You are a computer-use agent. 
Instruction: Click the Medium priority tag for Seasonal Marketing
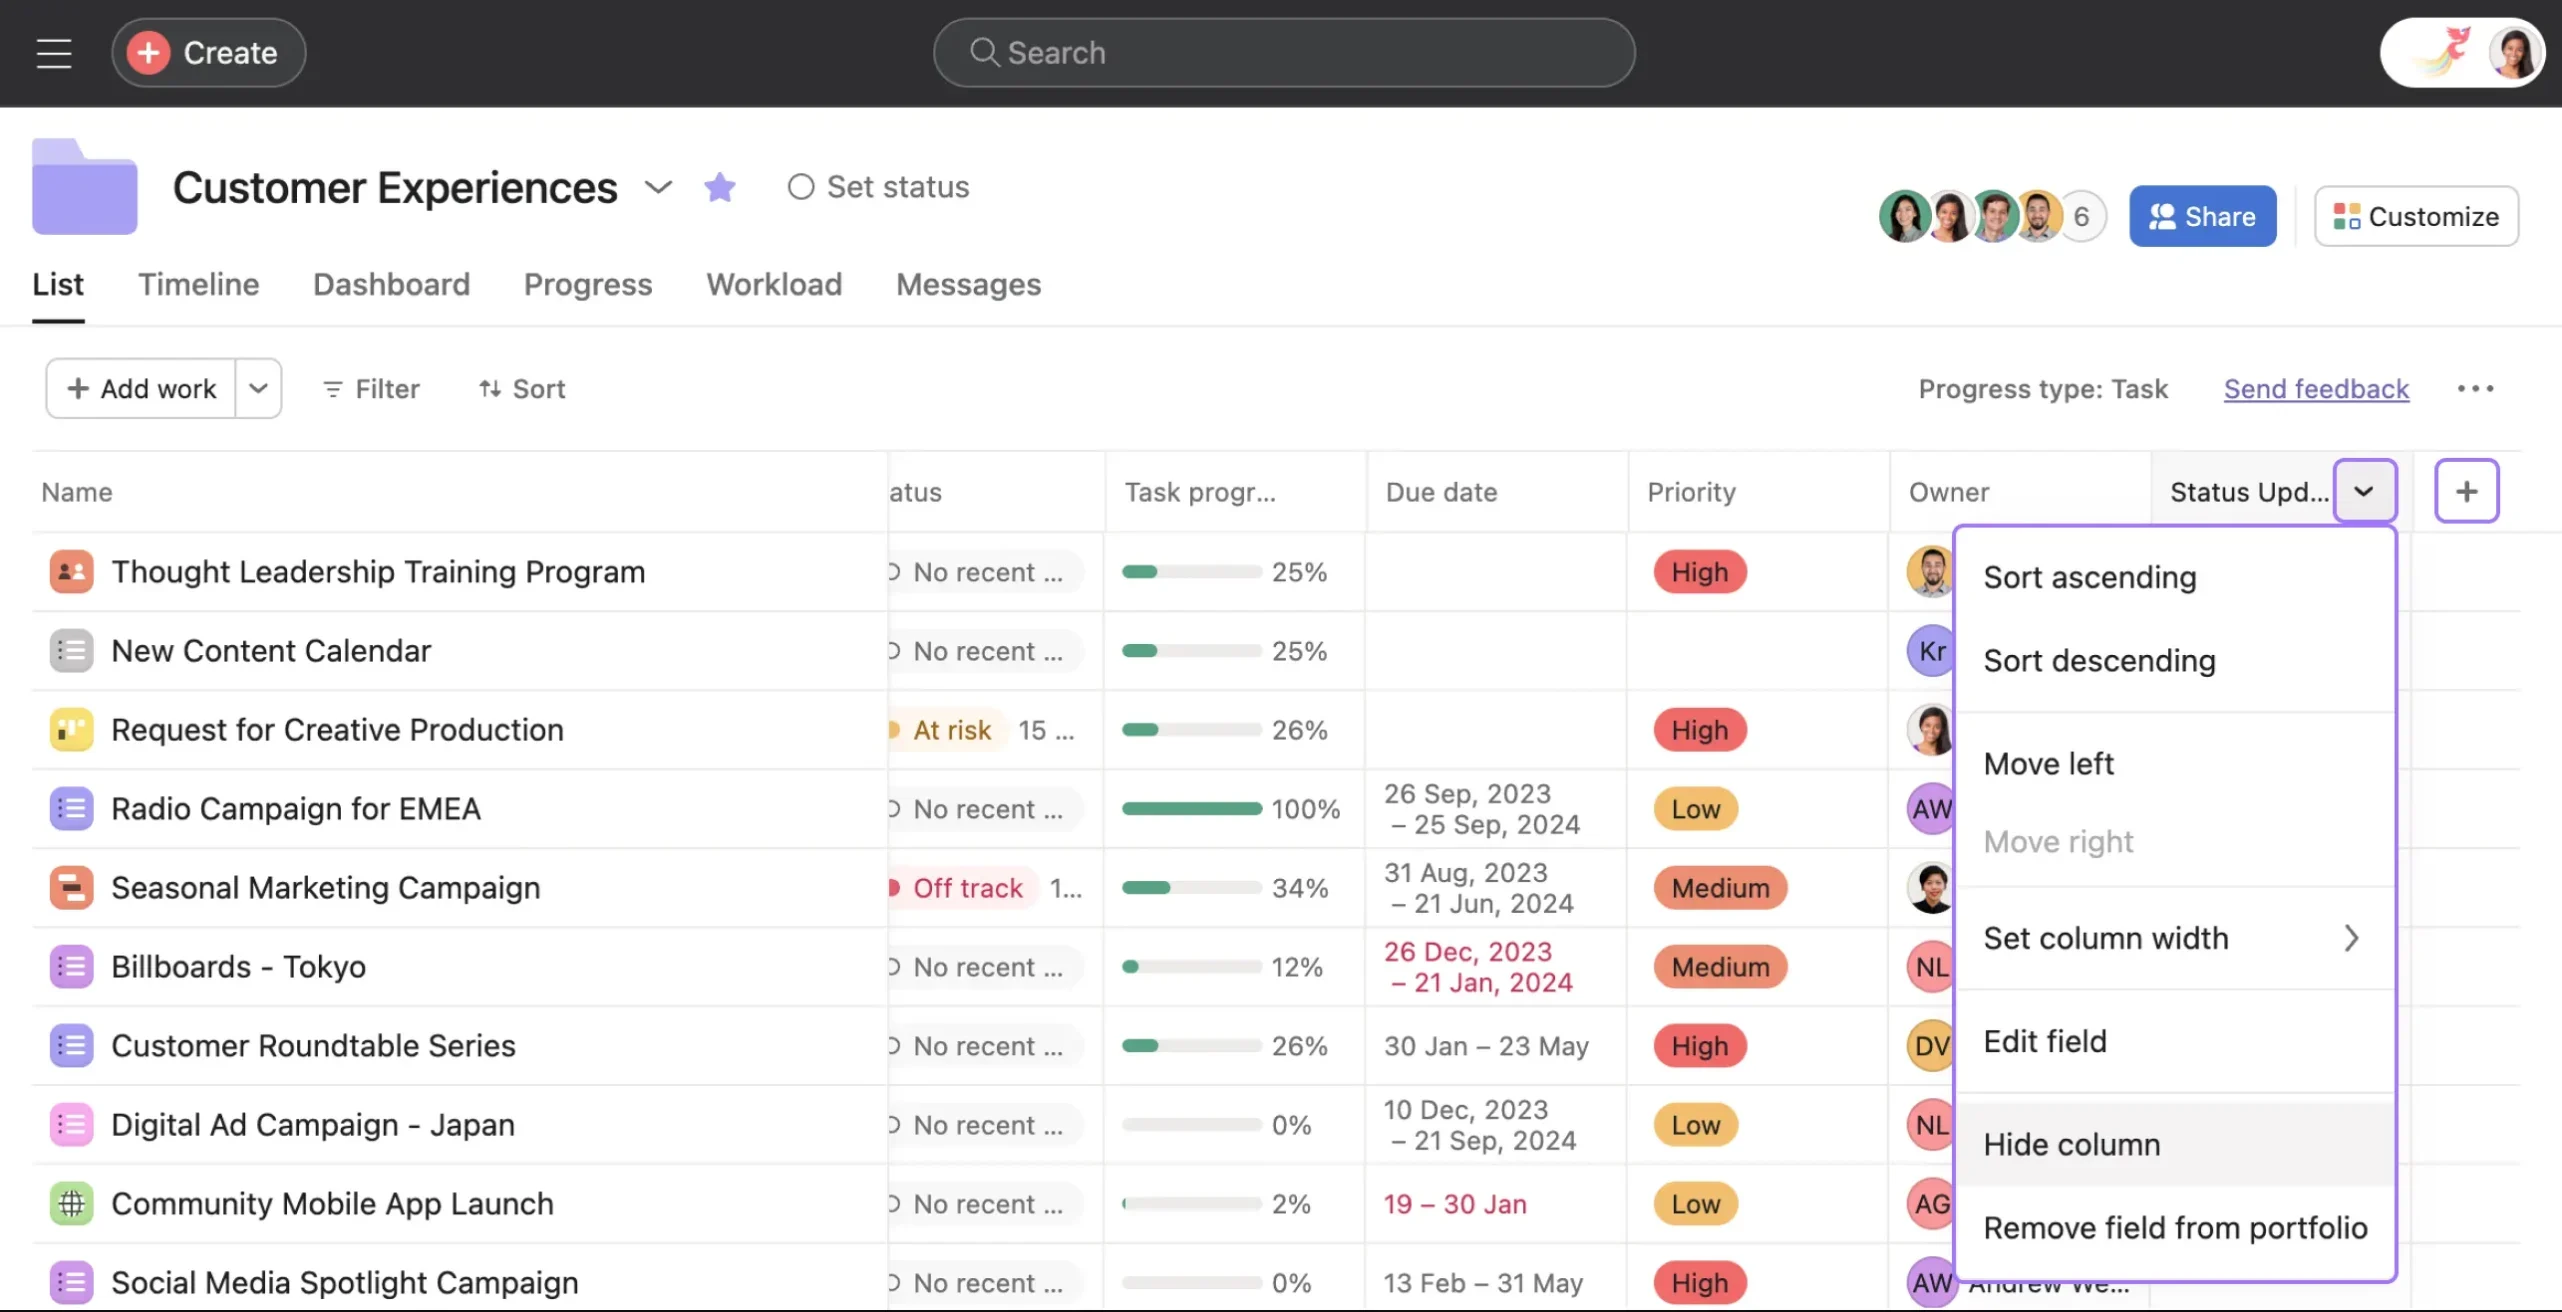(x=1720, y=888)
